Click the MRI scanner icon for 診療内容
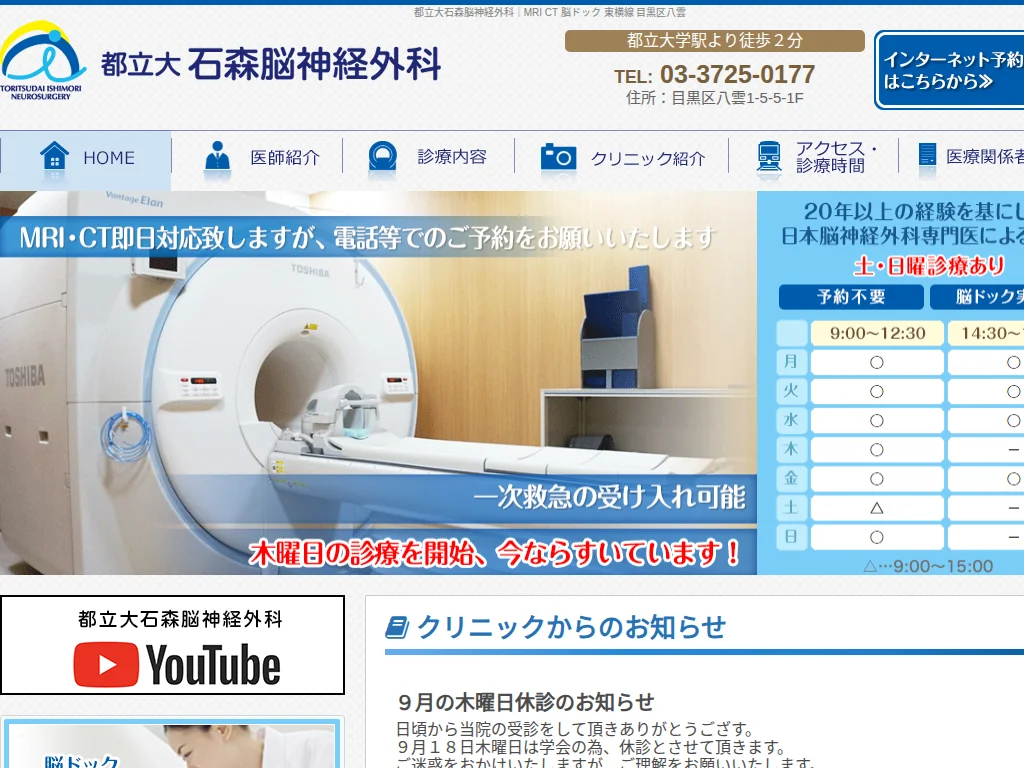This screenshot has height=768, width=1024. (382, 157)
